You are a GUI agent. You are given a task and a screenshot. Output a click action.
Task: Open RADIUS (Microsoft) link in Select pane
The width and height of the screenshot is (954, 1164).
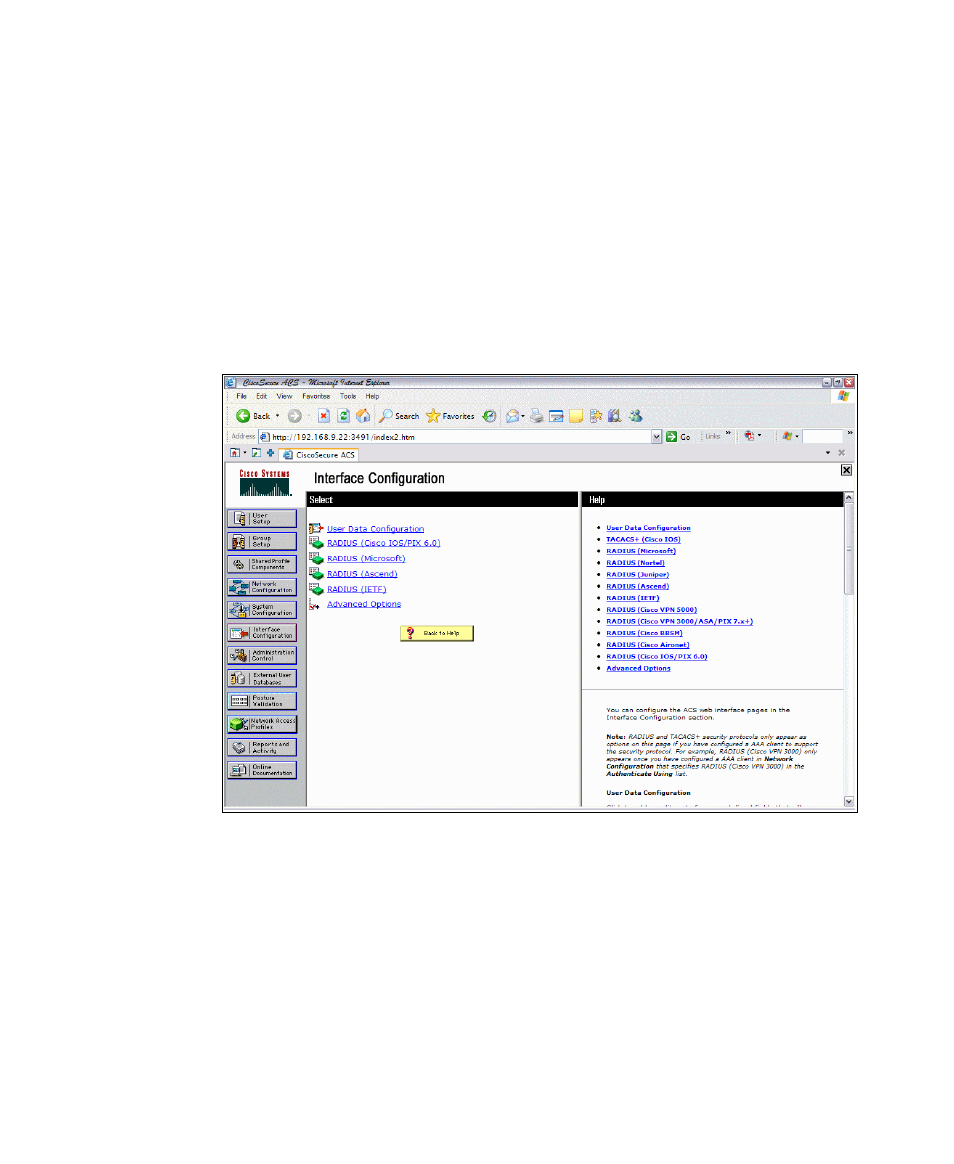[366, 559]
